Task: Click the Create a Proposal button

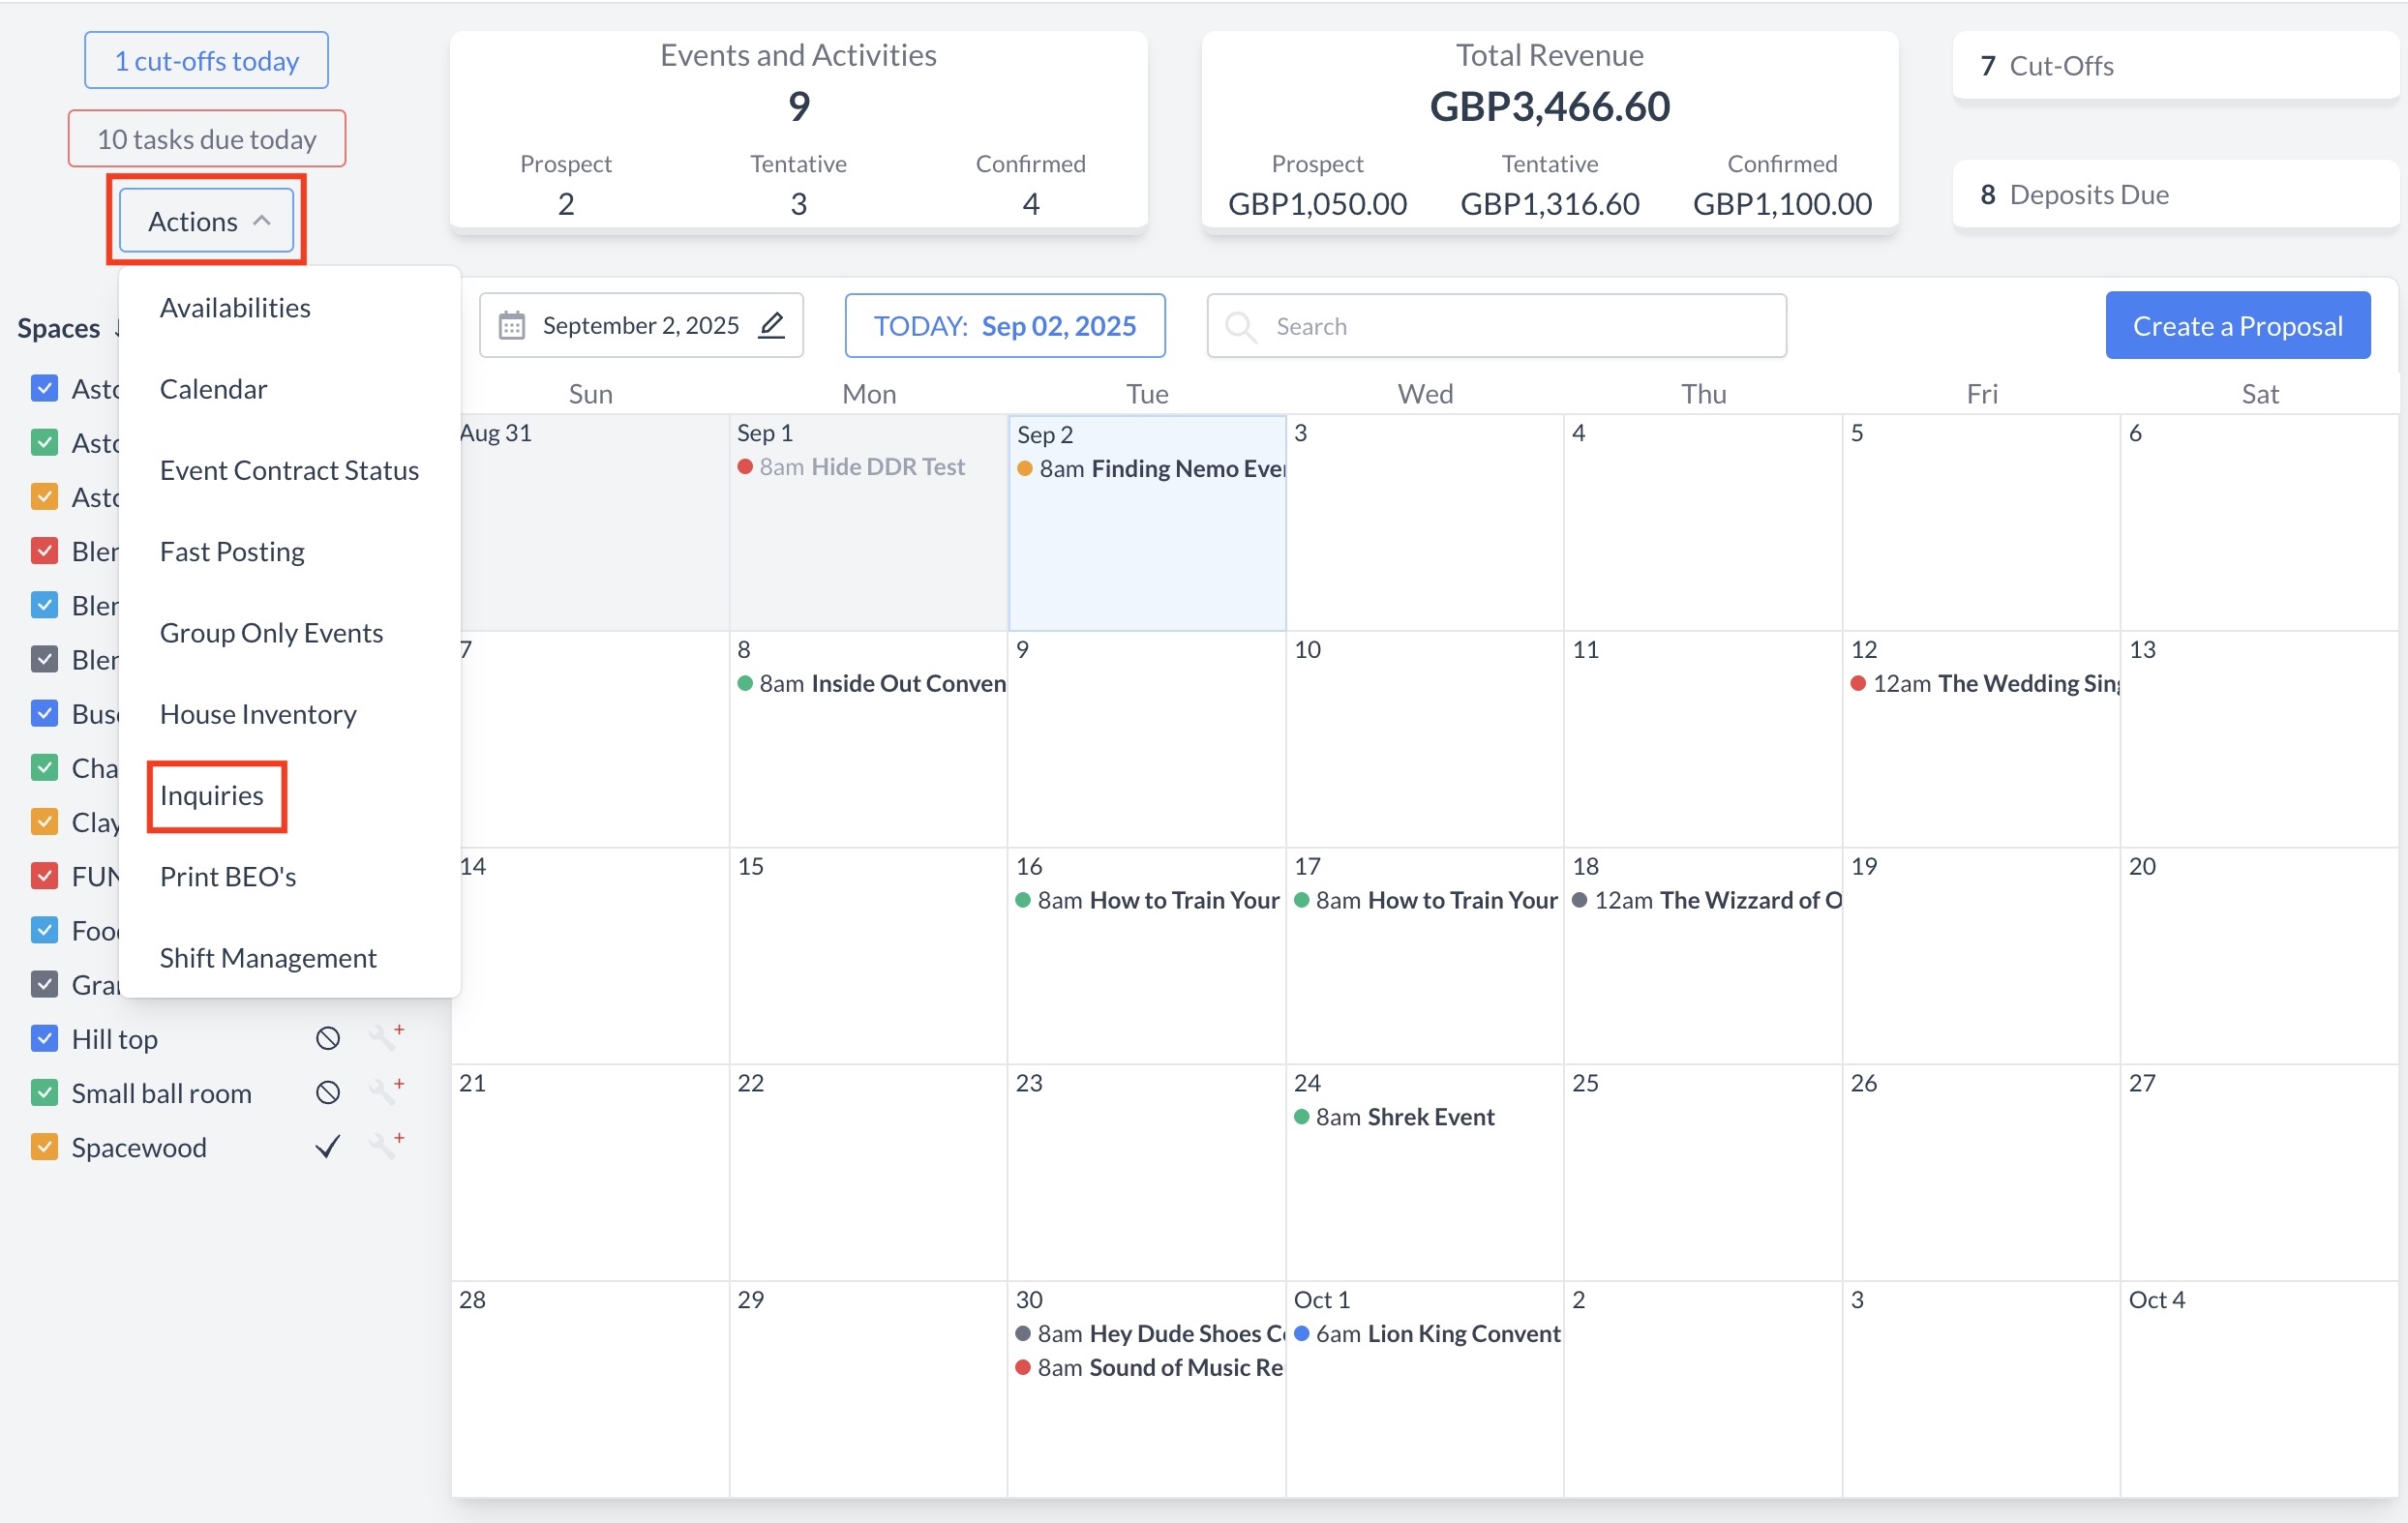Action: [x=2237, y=326]
